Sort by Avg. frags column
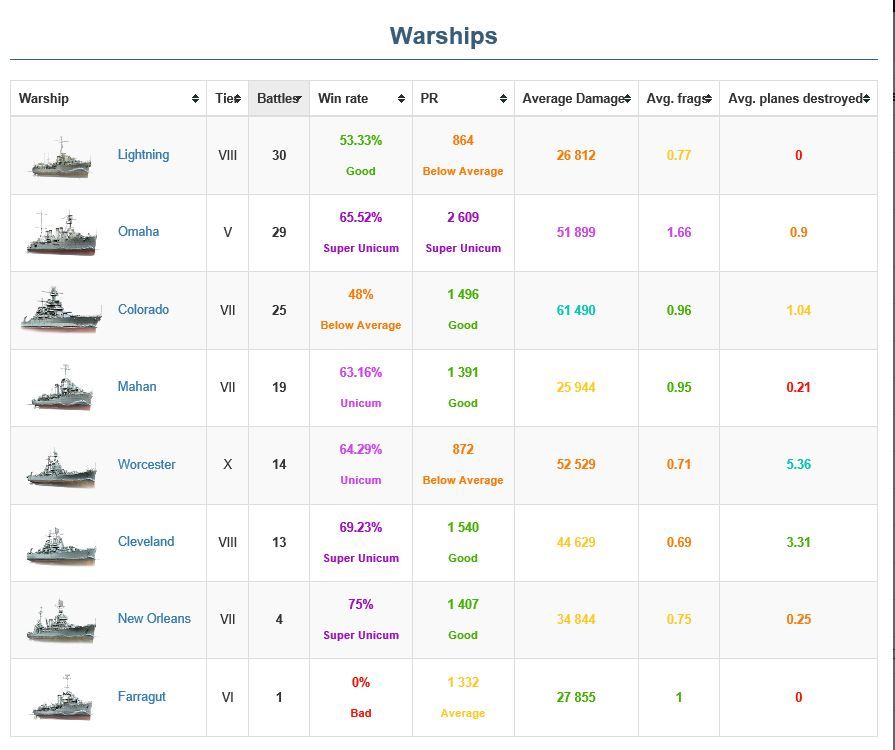This screenshot has height=750, width=895. [x=678, y=98]
